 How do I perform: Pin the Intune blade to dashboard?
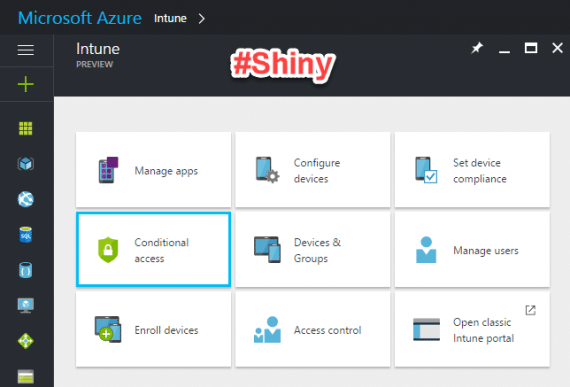[x=477, y=48]
